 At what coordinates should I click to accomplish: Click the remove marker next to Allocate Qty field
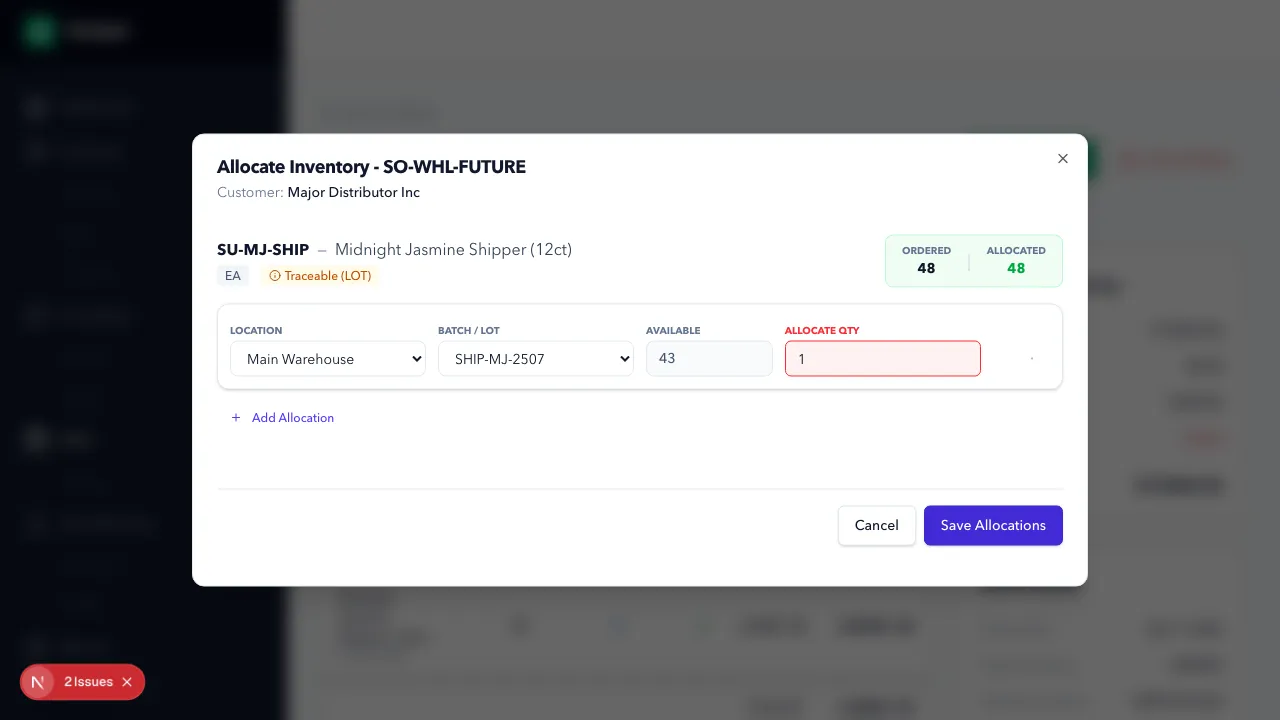click(x=1032, y=358)
